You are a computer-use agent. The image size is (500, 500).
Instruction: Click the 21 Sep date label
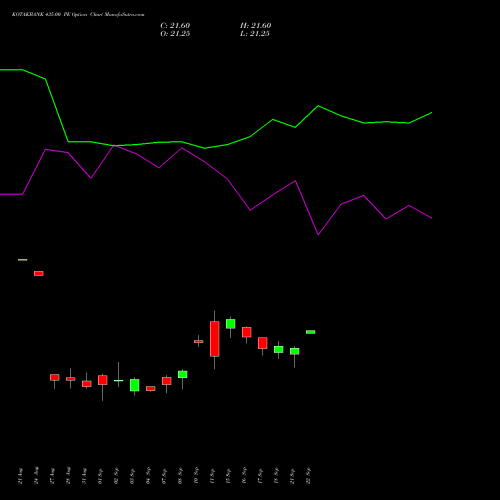tap(292, 476)
